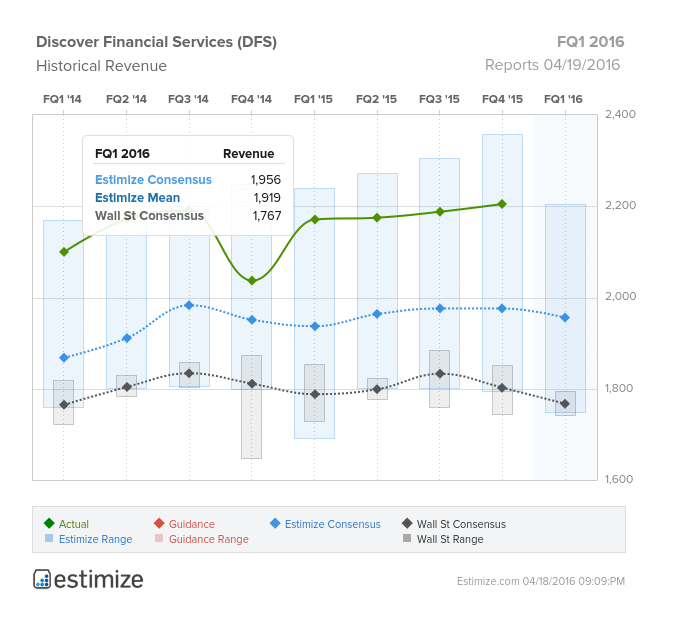The height and width of the screenshot is (620, 675).
Task: Toggle Estimize Consensus series in legend
Action: tap(325, 524)
